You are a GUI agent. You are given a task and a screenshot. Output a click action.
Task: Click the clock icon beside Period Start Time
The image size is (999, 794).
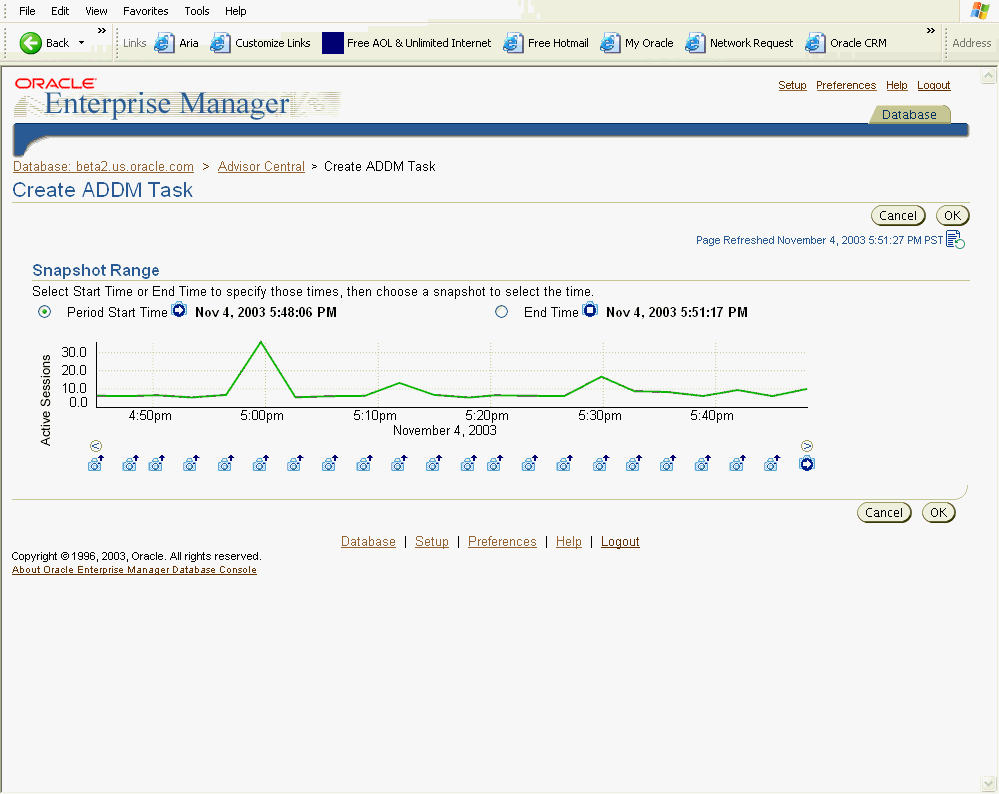point(179,311)
